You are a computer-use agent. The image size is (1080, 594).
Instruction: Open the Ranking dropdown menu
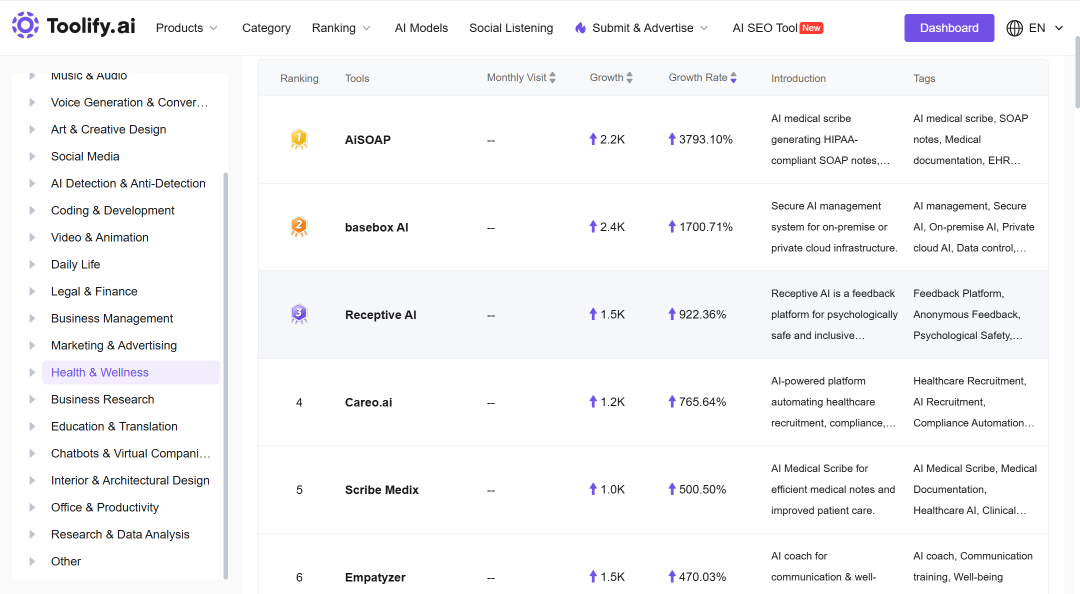point(341,28)
